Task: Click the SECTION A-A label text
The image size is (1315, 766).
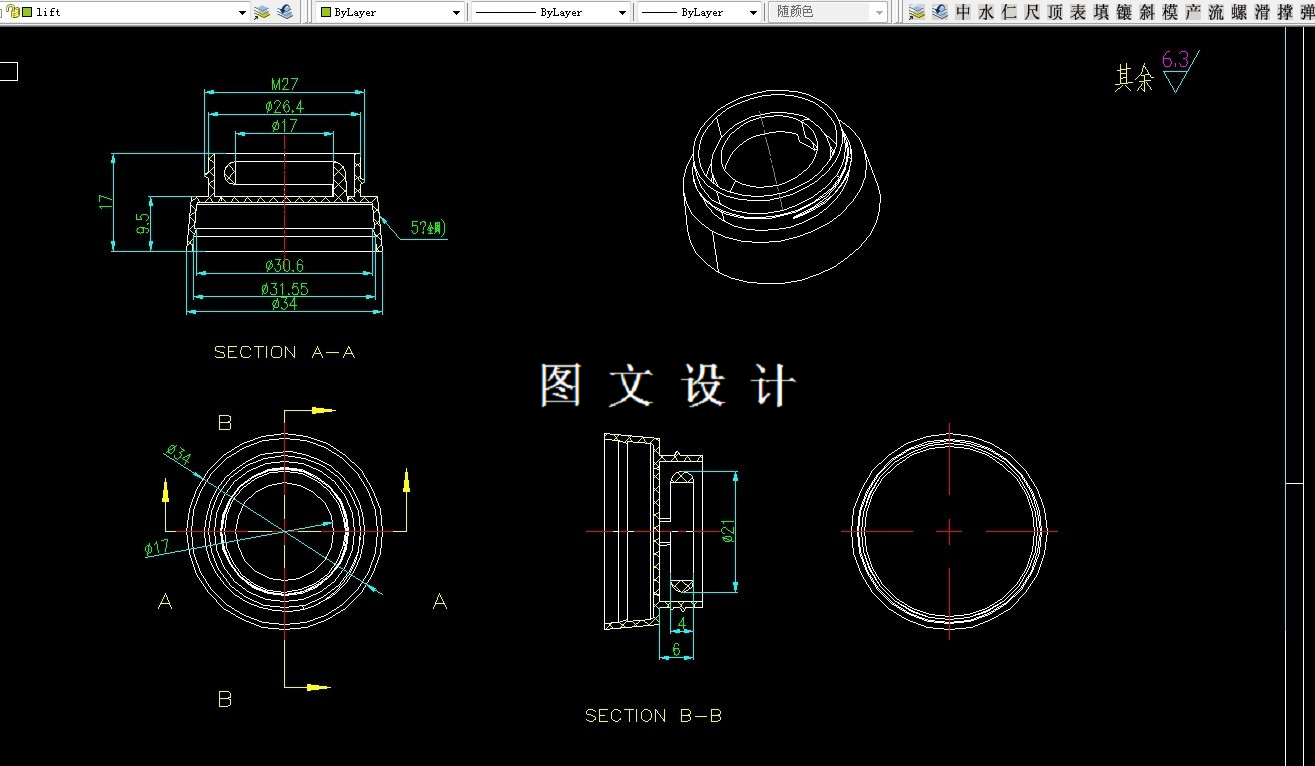Action: coord(284,352)
